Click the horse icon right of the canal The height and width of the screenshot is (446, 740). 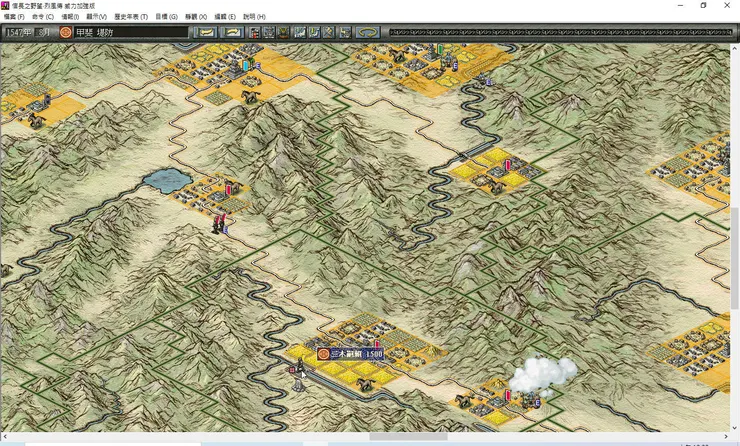365,385
